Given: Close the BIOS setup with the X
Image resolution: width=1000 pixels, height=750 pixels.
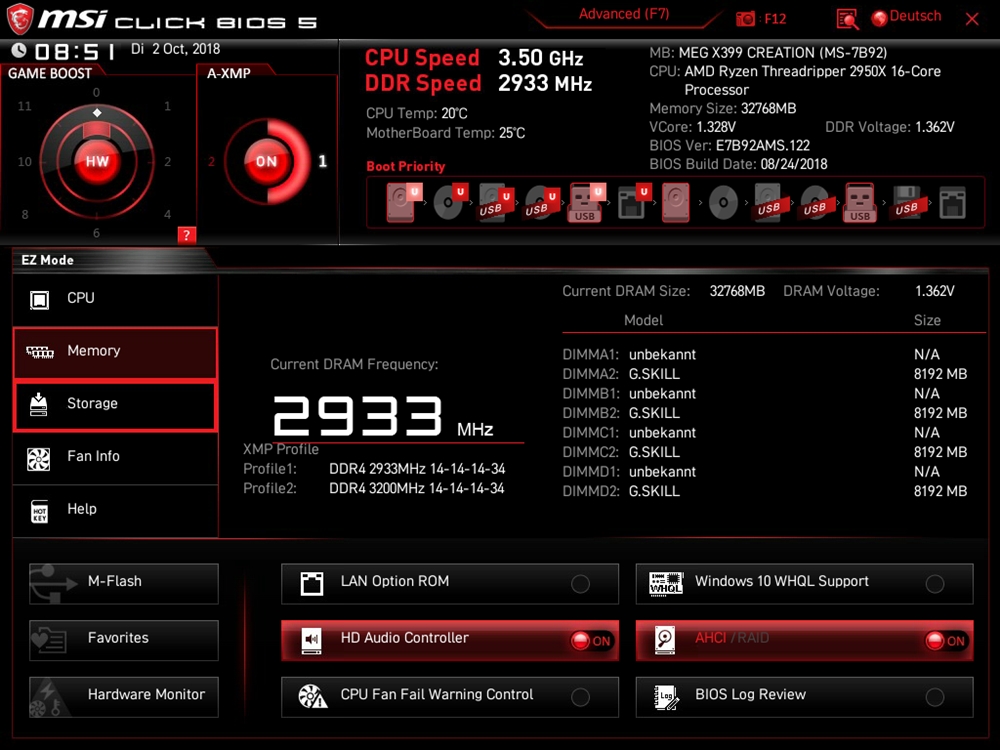Looking at the screenshot, I should tap(972, 19).
